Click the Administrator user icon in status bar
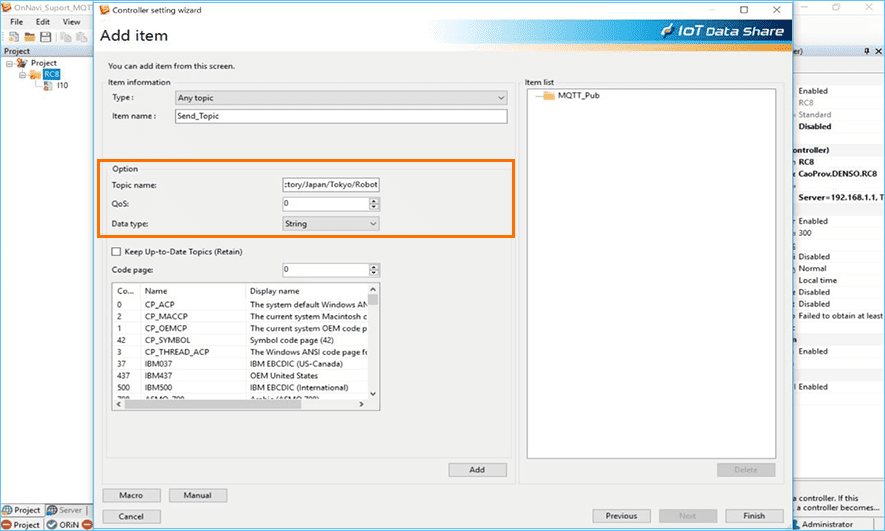885x531 pixels. (796, 524)
